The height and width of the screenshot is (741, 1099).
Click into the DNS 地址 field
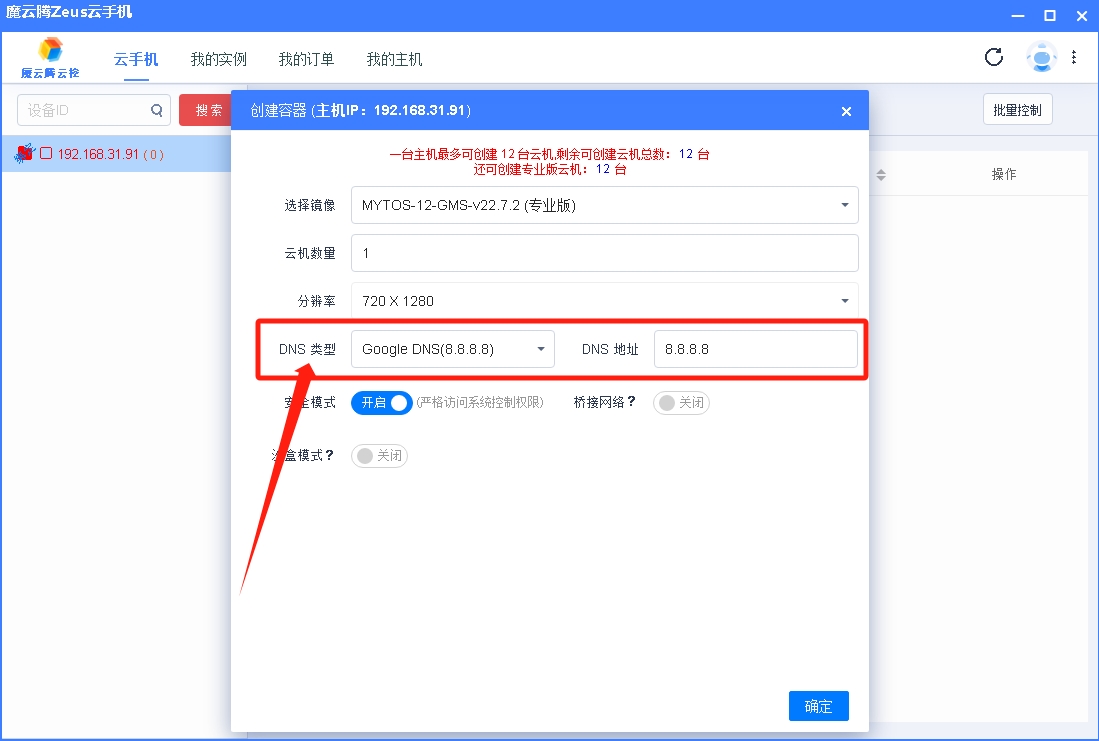pos(755,349)
